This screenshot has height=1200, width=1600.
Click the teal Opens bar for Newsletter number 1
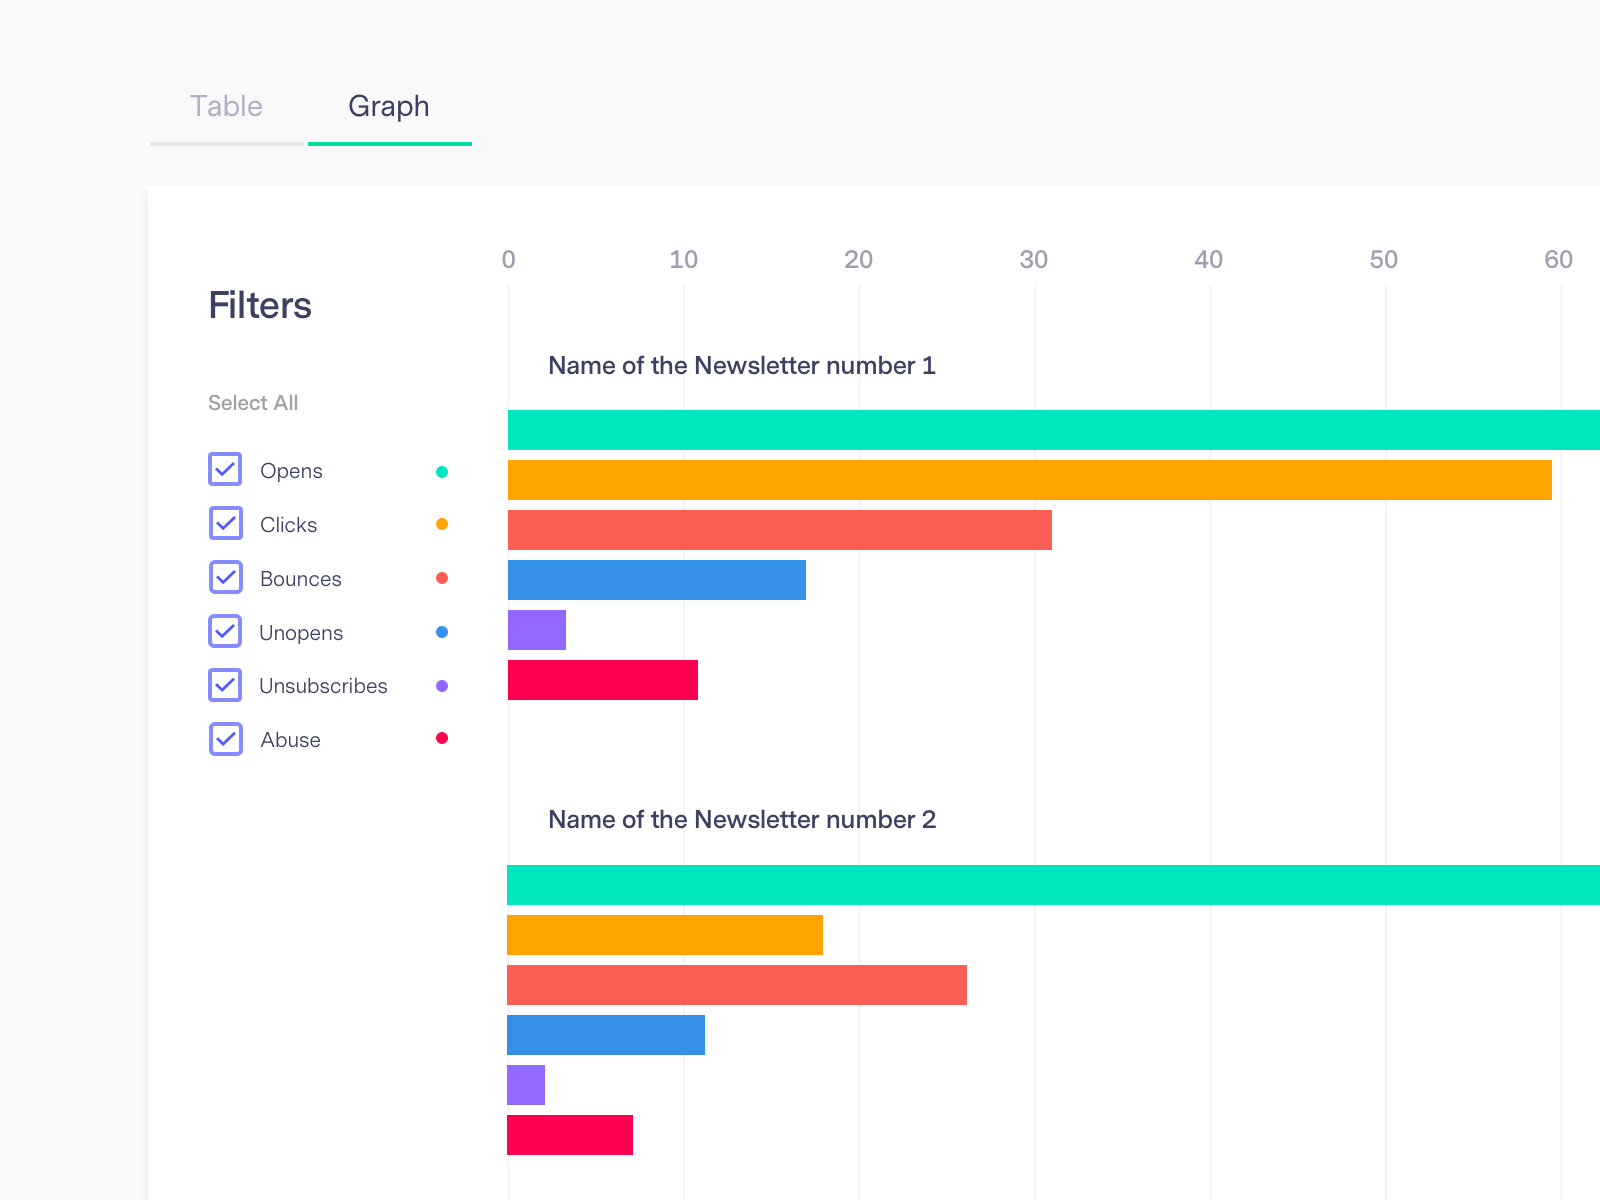point(1000,429)
